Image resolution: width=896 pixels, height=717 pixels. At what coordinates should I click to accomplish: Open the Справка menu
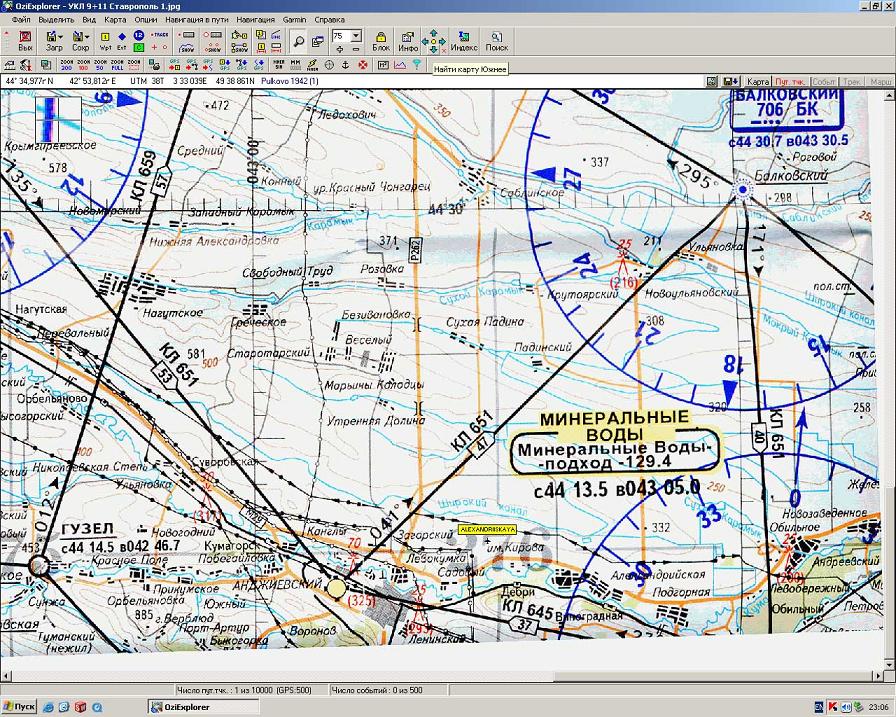tap(330, 19)
